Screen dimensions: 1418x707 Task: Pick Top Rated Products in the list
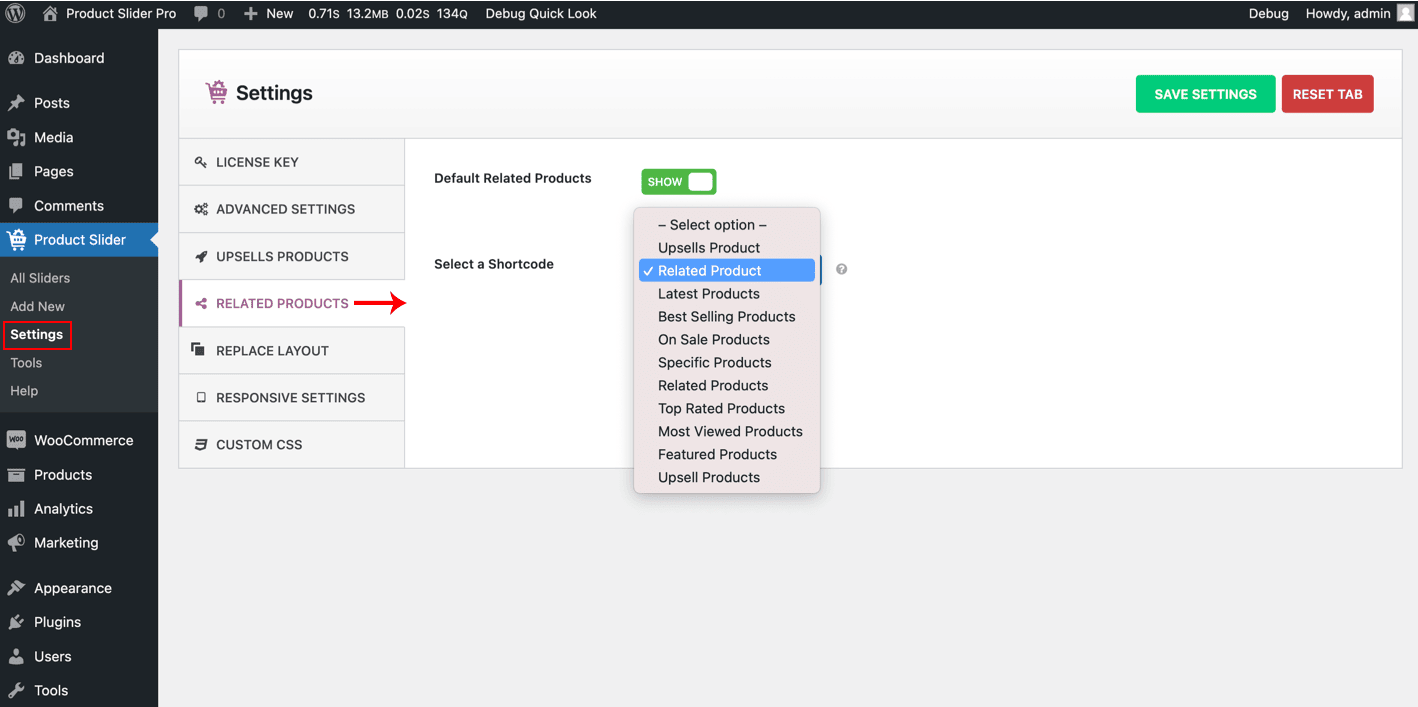coord(721,409)
